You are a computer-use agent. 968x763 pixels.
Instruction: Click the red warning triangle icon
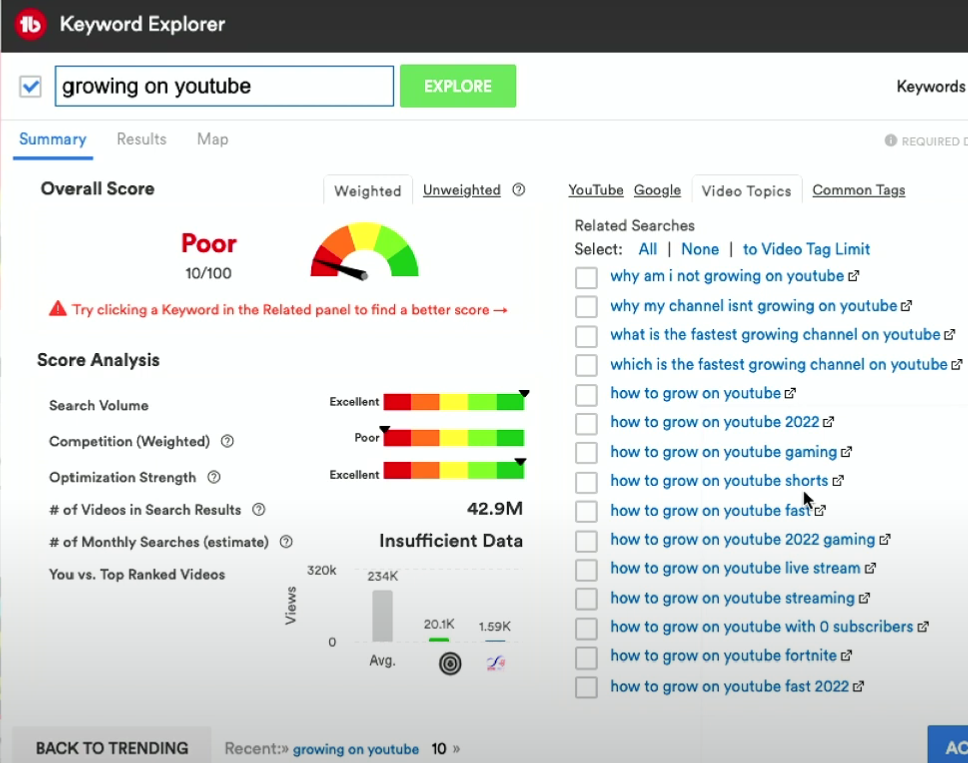(57, 309)
